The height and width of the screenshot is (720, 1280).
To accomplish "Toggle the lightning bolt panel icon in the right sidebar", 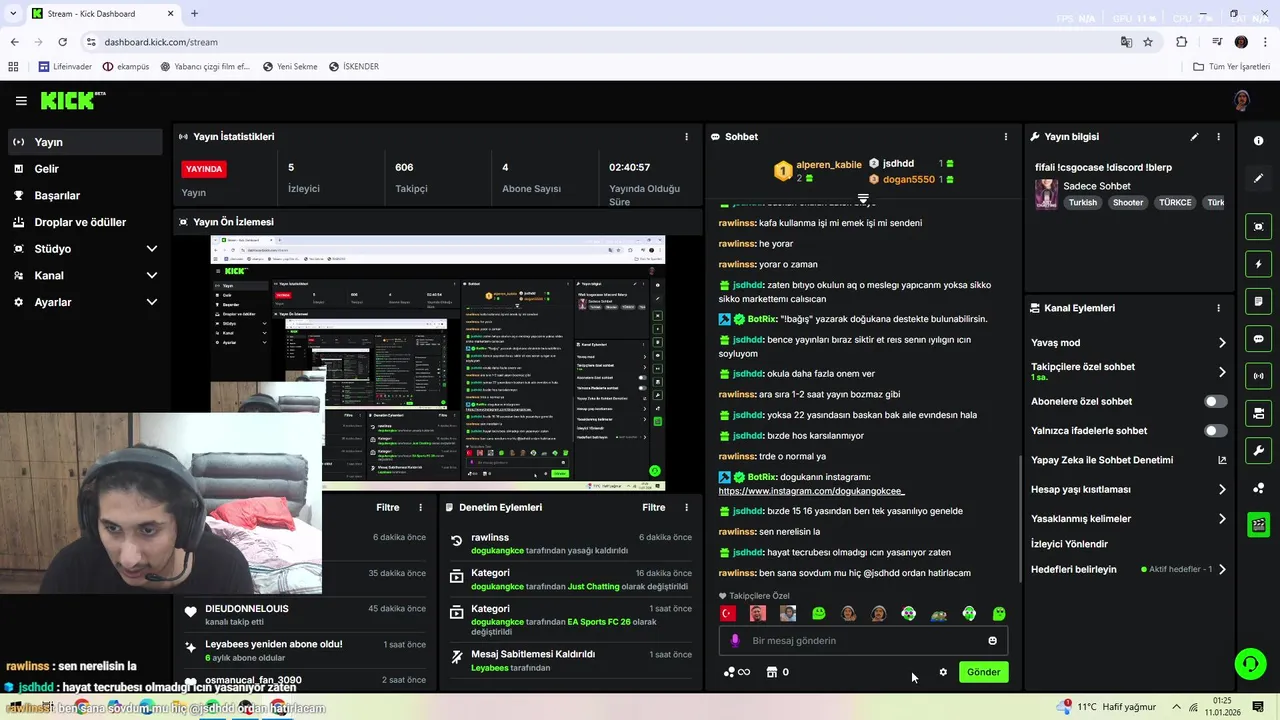I will (x=1259, y=264).
